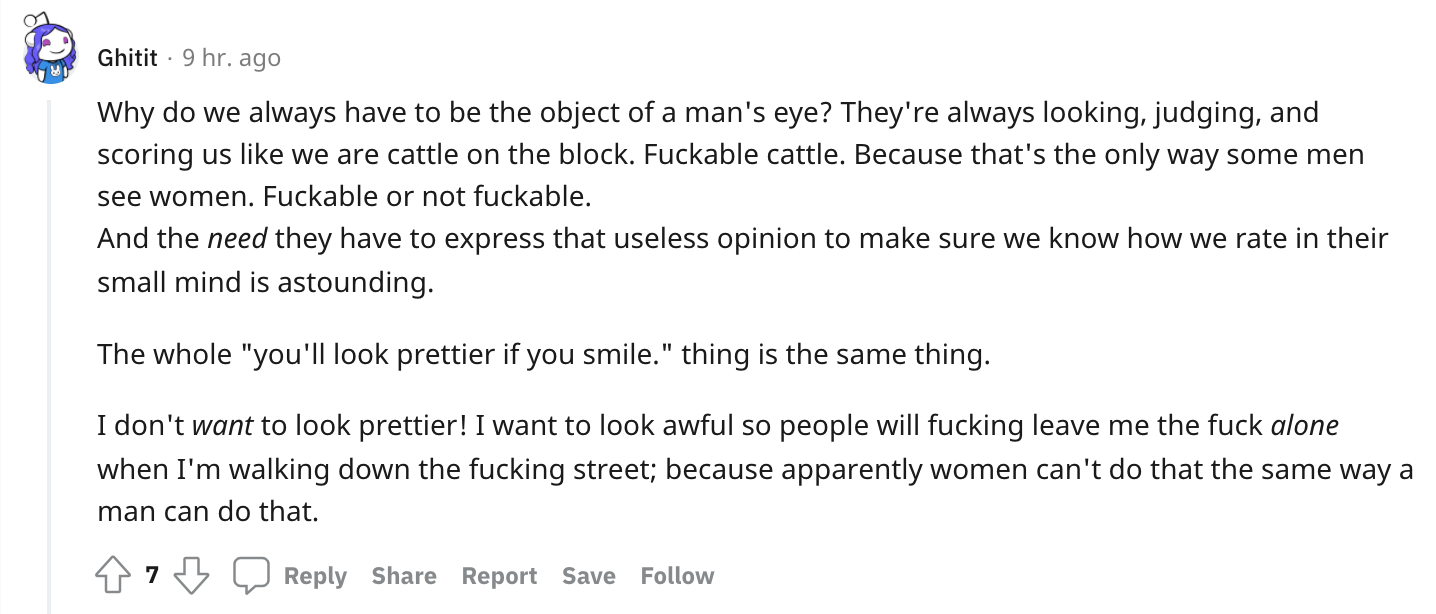Share this comment
The height and width of the screenshot is (614, 1436).
pyautogui.click(x=404, y=576)
